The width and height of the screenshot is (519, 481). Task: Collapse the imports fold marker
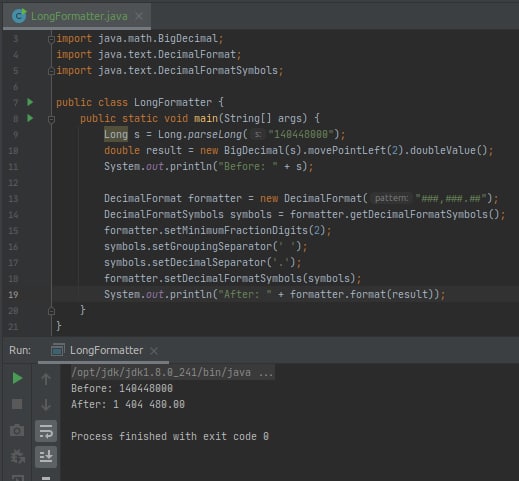[x=51, y=40]
